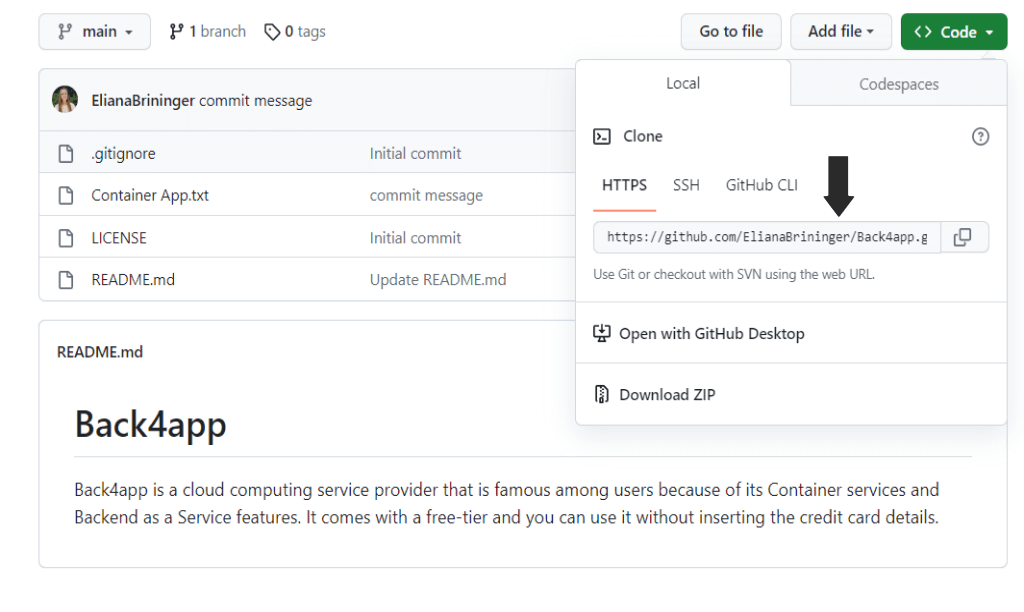Viewport: 1024px width, 612px height.
Task: Click the file icon next to README.md row
Action: pyautogui.click(x=66, y=280)
